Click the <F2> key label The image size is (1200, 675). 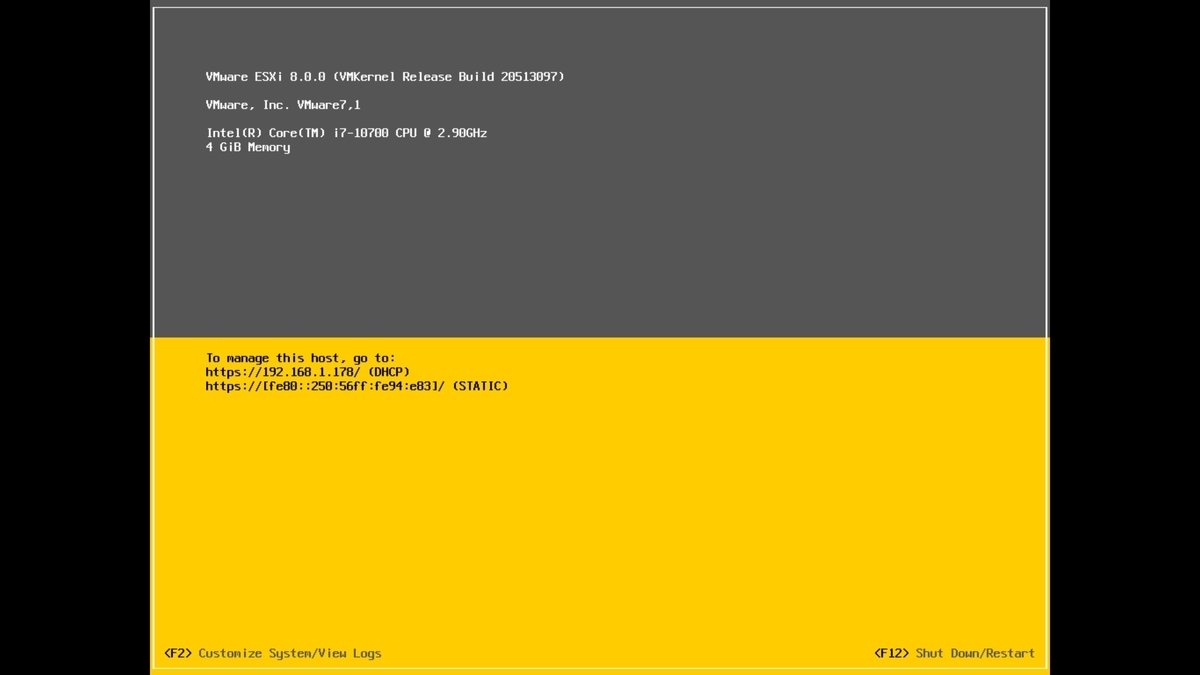(178, 653)
